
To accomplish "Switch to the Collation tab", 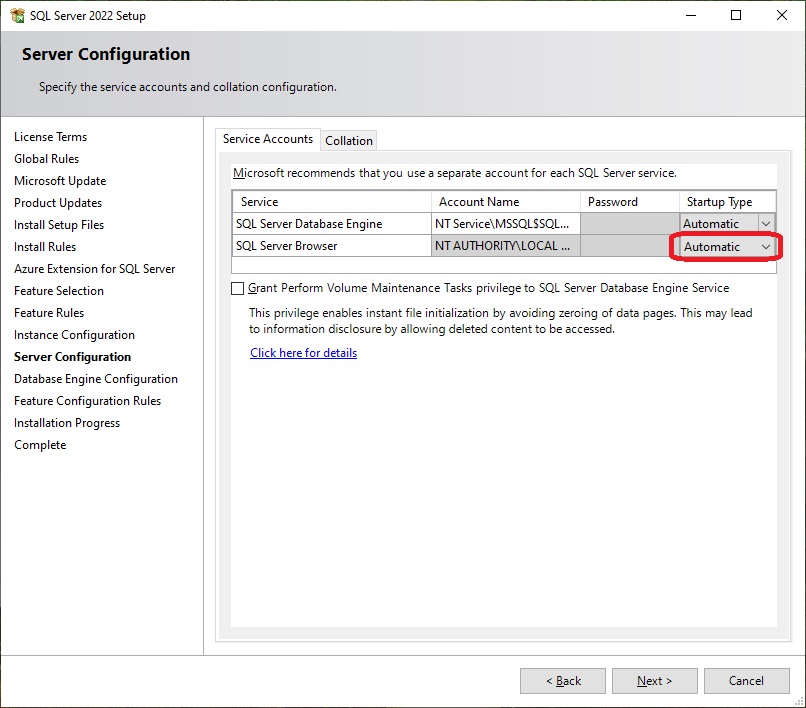I will coord(349,141).
